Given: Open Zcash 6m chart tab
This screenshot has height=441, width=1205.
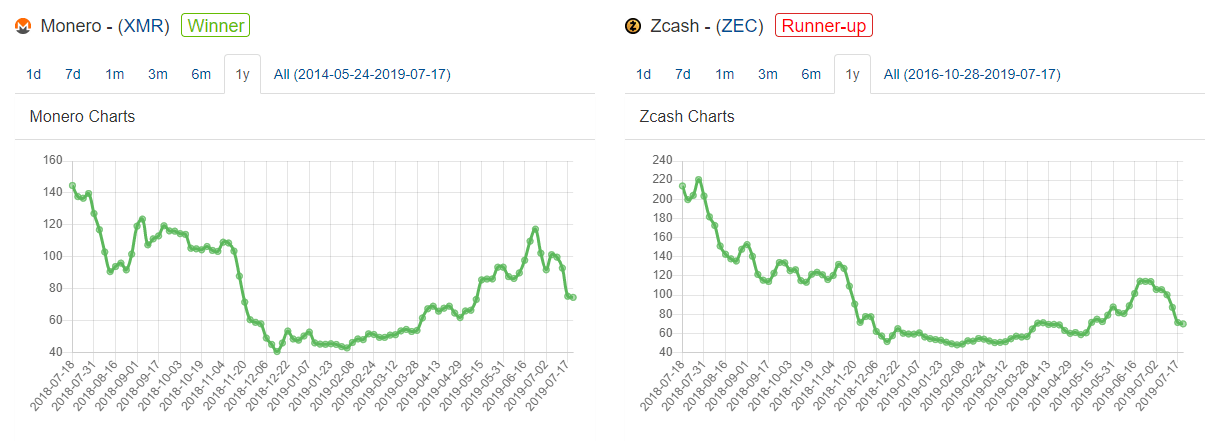Looking at the screenshot, I should tap(810, 74).
